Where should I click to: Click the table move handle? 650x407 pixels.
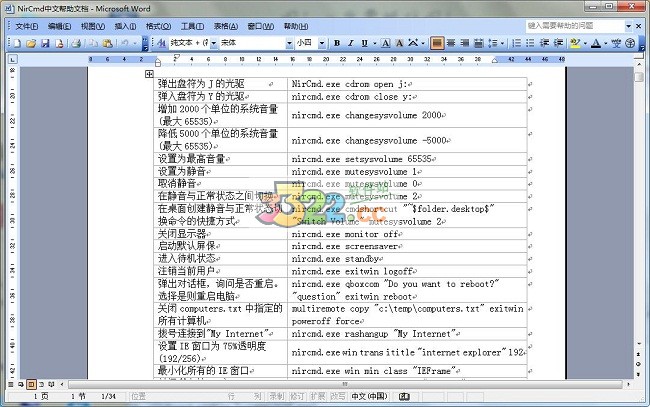149,74
